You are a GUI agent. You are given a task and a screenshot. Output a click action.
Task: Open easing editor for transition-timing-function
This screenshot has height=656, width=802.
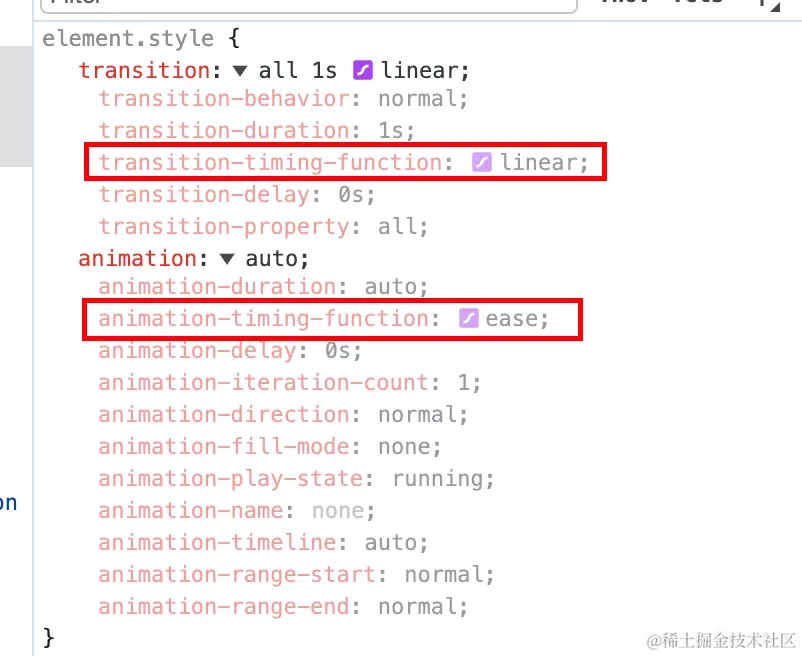click(482, 162)
